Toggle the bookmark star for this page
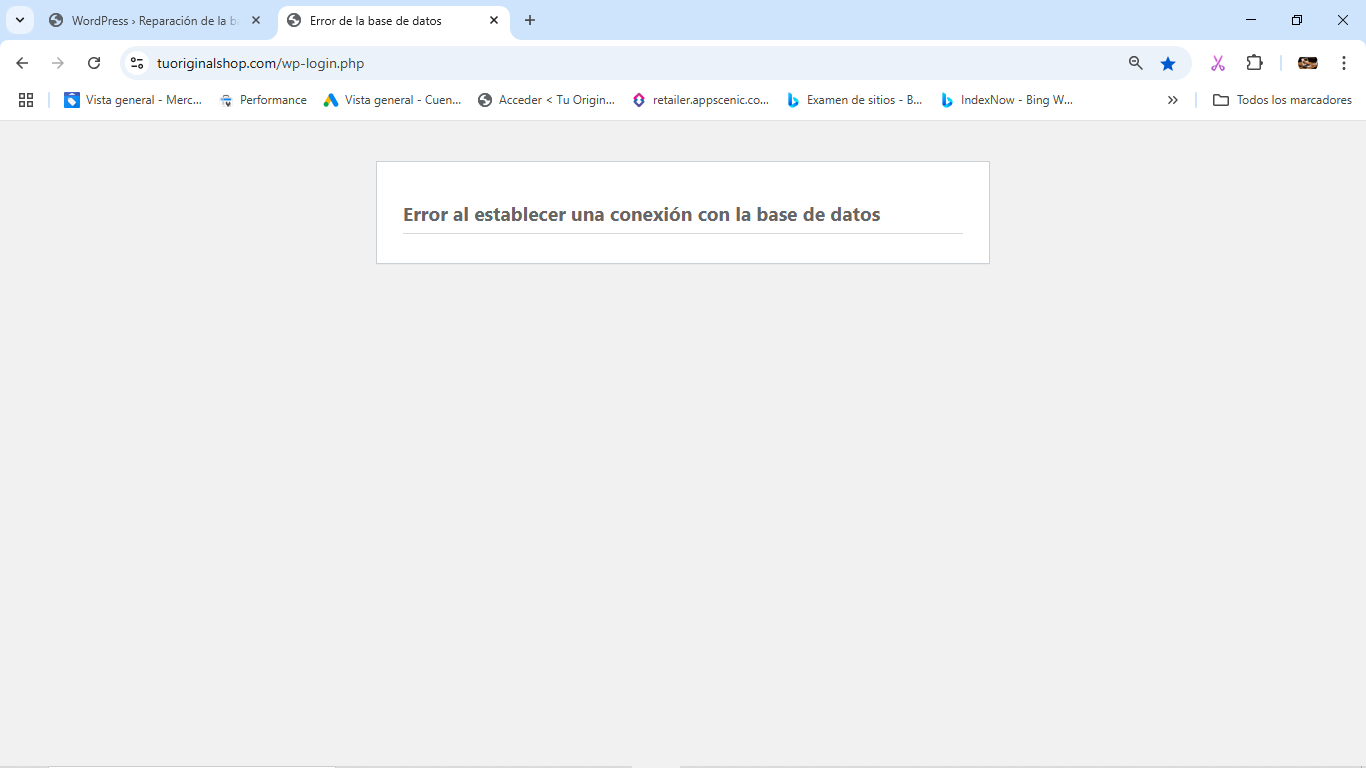Image resolution: width=1366 pixels, height=768 pixels. (x=1168, y=63)
